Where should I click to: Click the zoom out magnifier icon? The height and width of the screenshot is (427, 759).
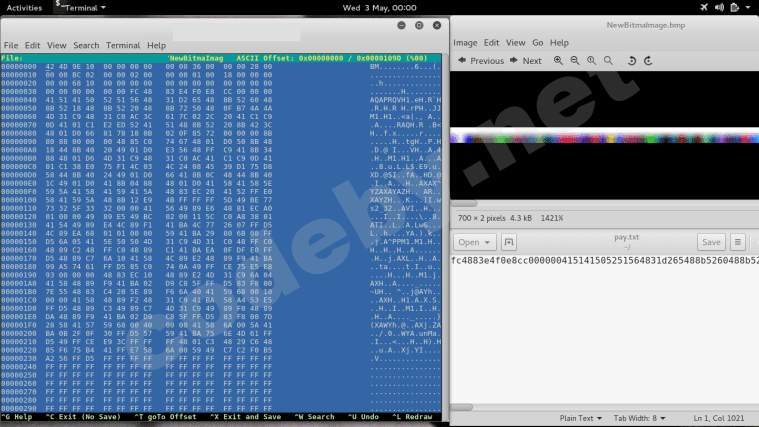click(x=575, y=61)
